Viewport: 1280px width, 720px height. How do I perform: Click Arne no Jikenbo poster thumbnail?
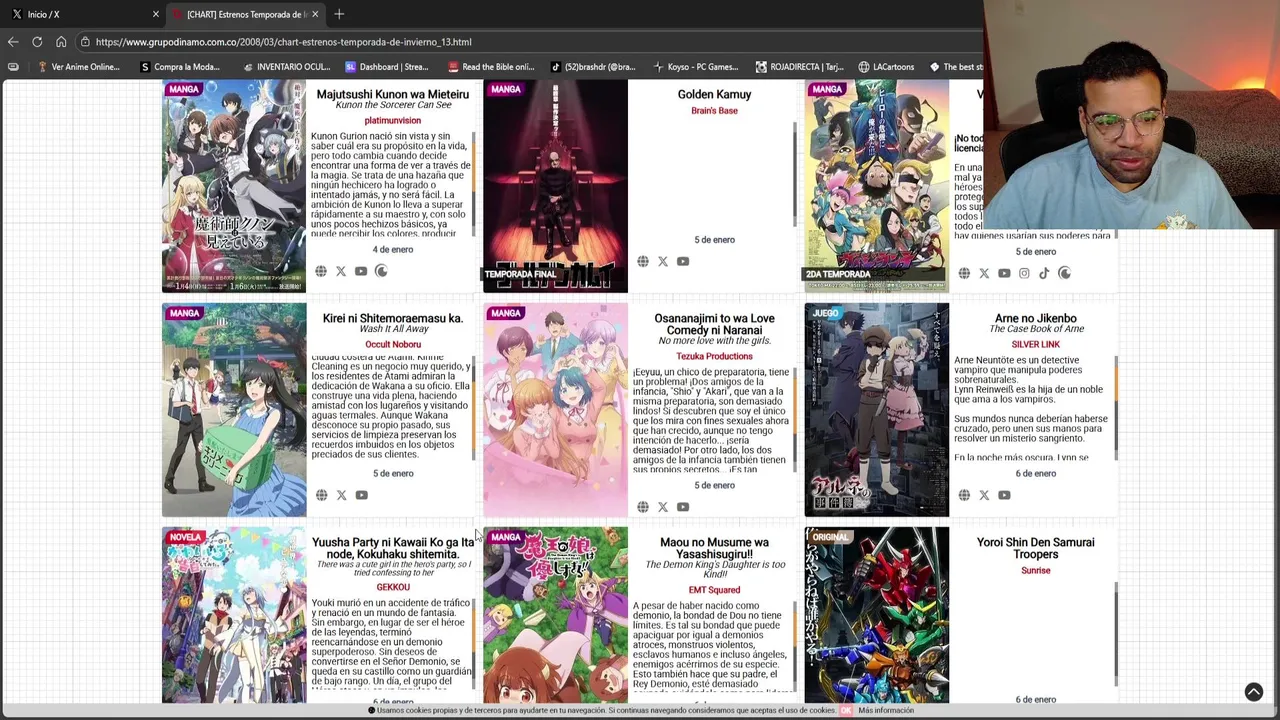[x=877, y=410]
